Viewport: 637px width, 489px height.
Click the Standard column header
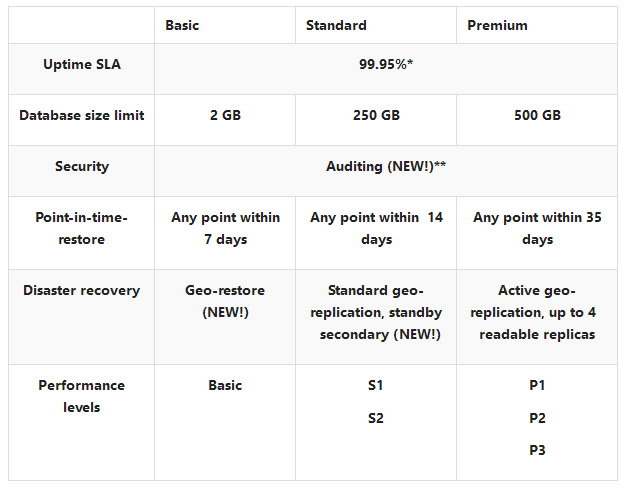click(336, 25)
